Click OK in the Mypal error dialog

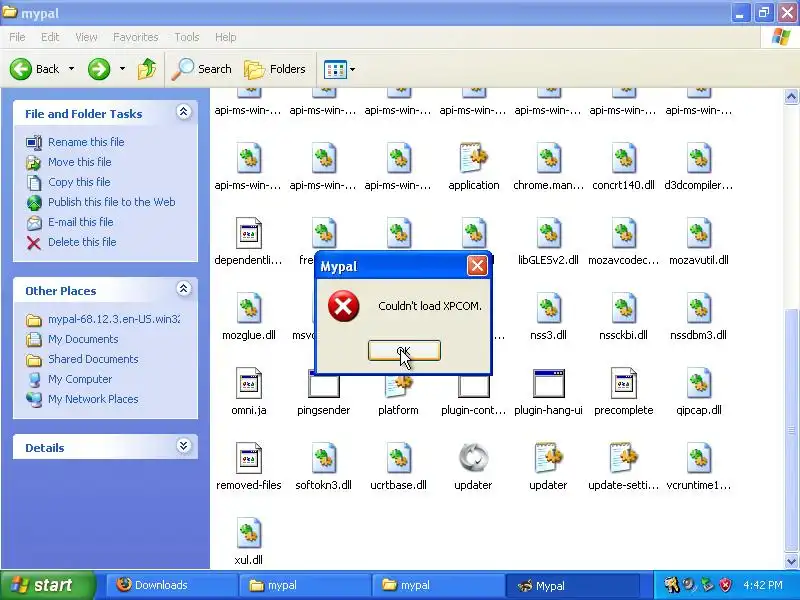pyautogui.click(x=404, y=351)
